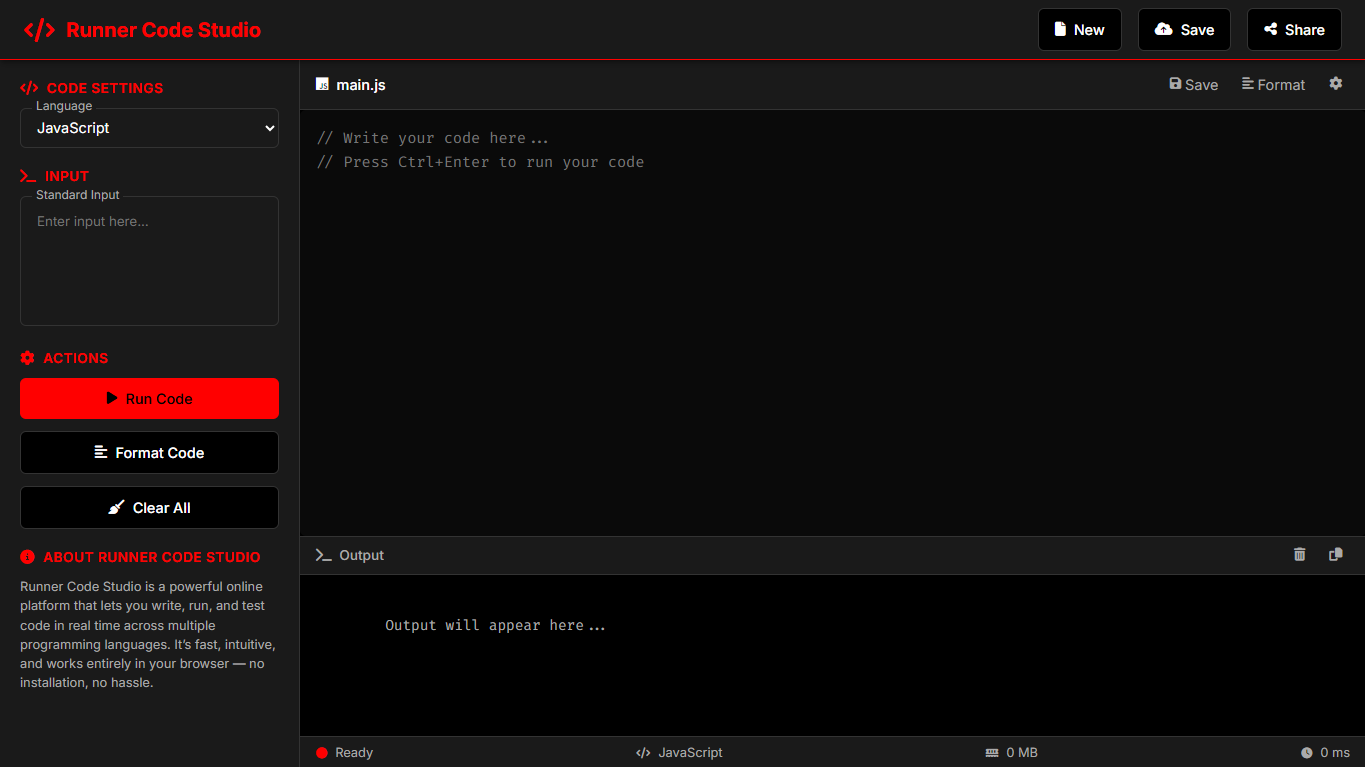Image resolution: width=1365 pixels, height=767 pixels.
Task: Click Clear All to reset everything
Action: 149,507
